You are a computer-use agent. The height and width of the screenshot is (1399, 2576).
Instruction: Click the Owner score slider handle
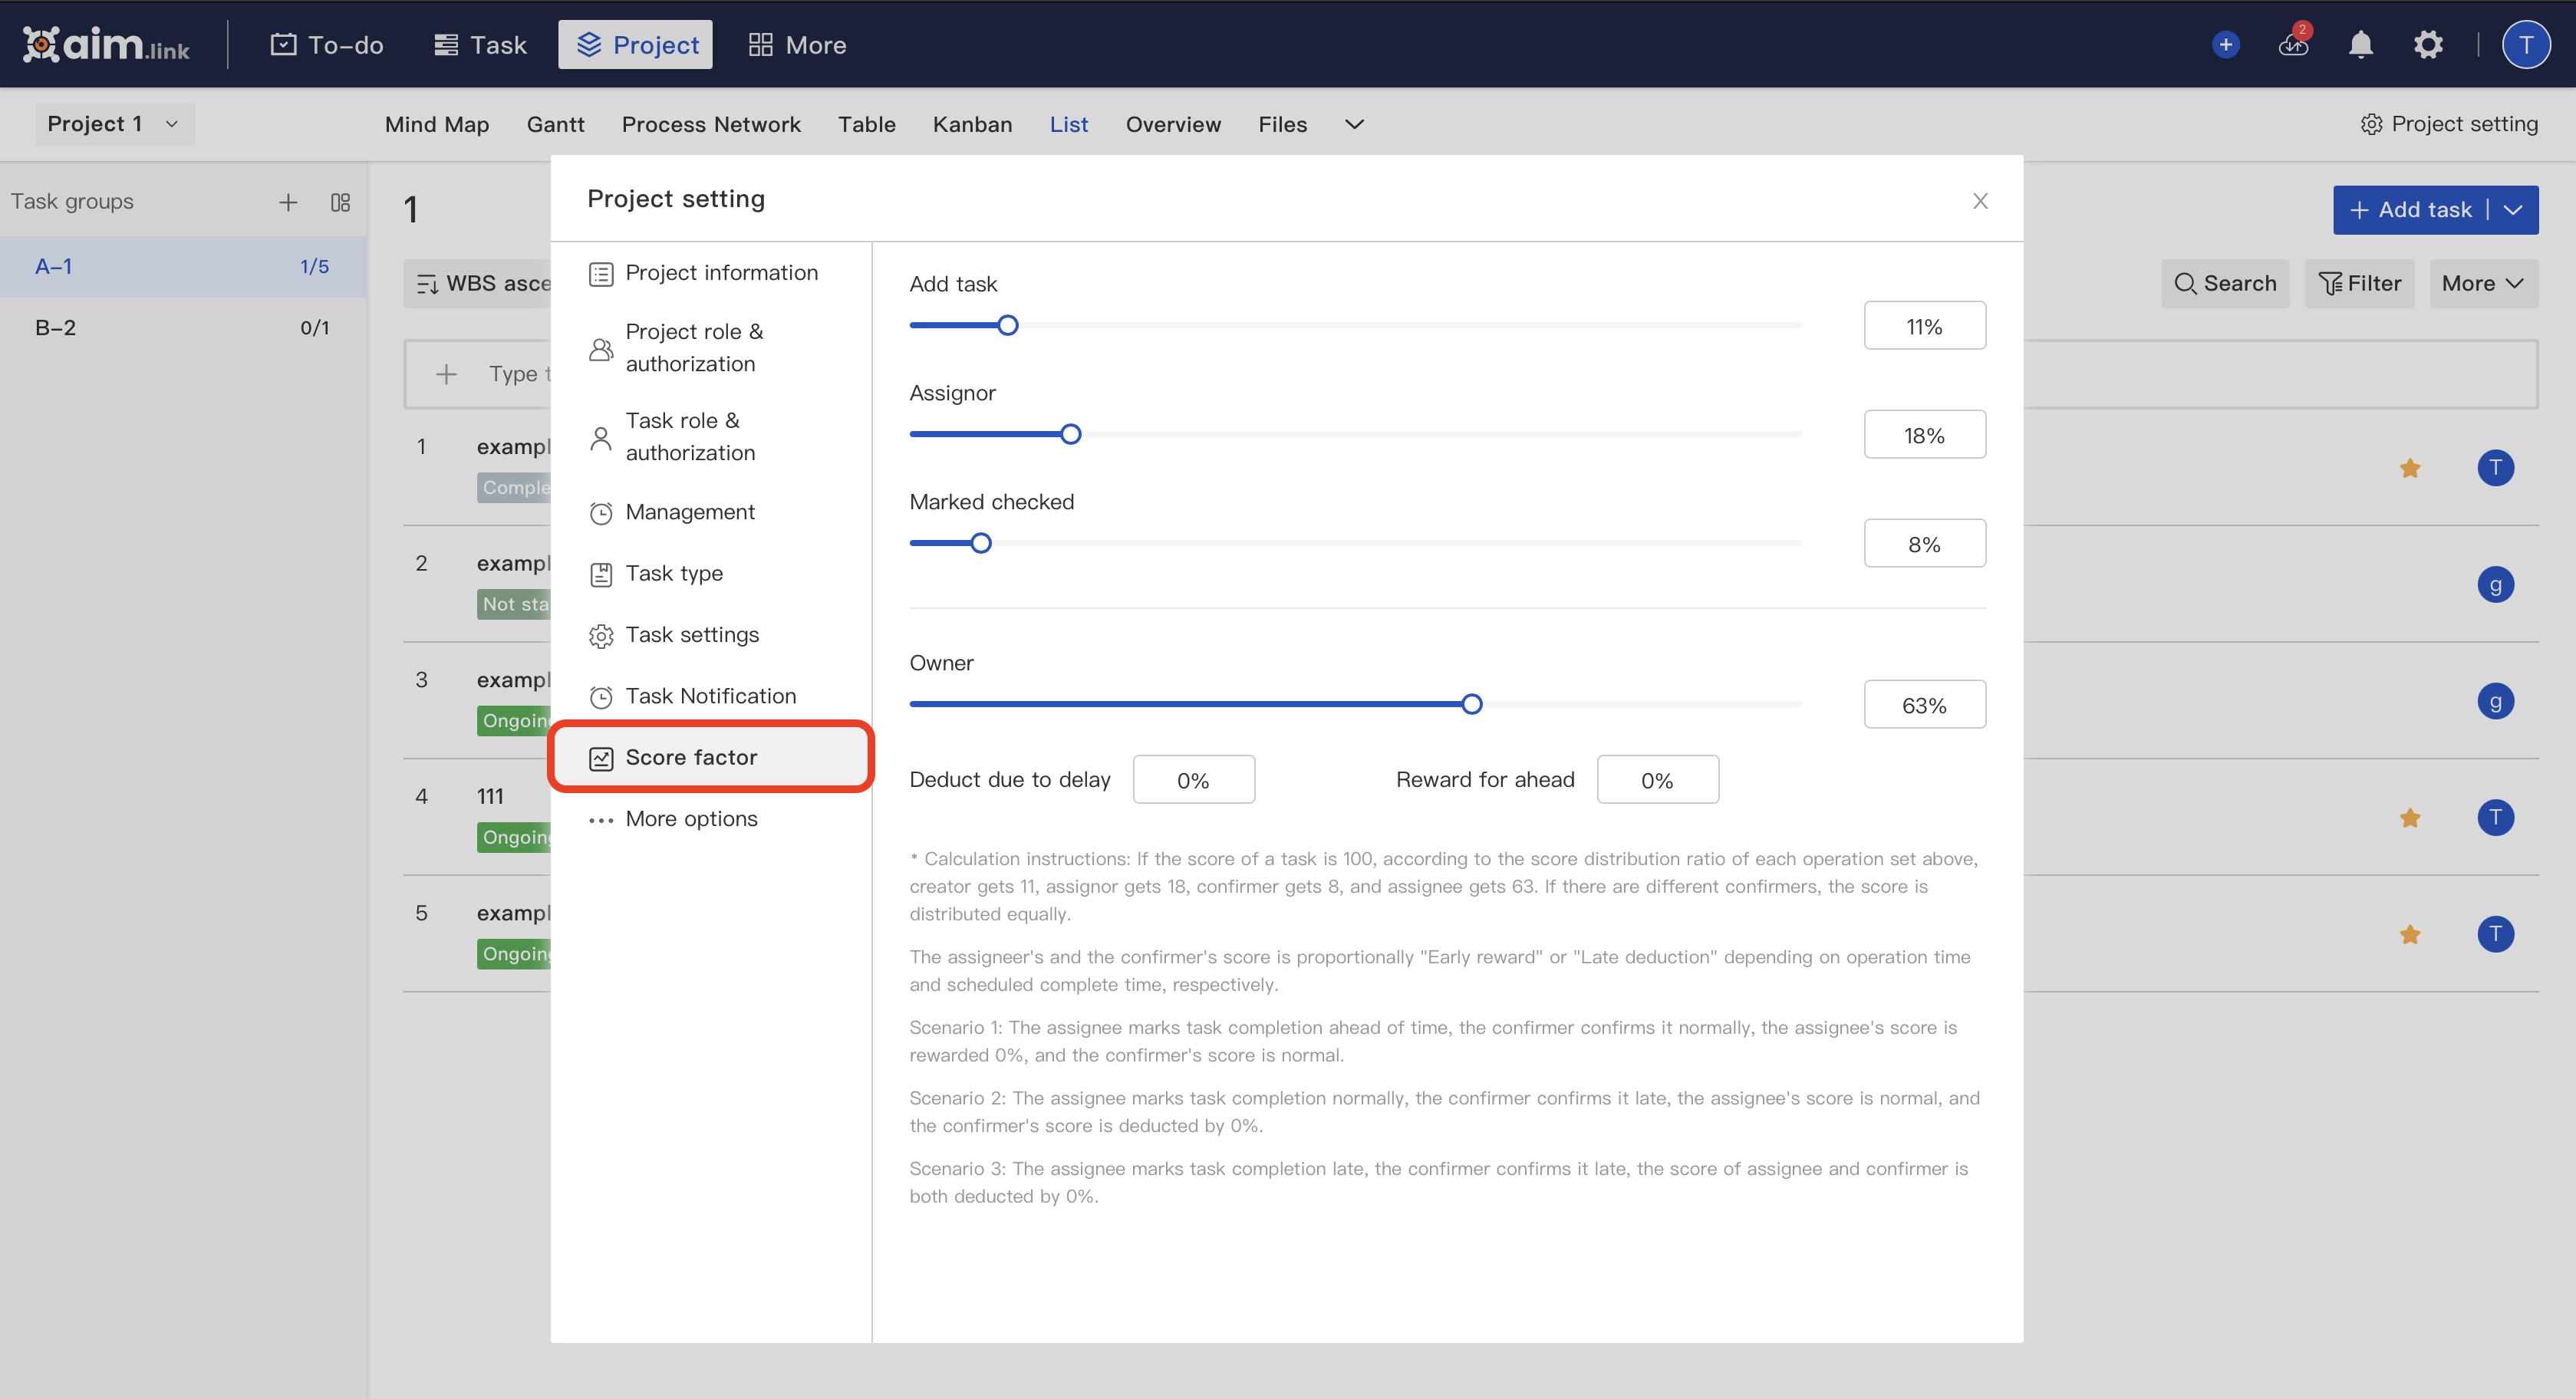click(1471, 704)
